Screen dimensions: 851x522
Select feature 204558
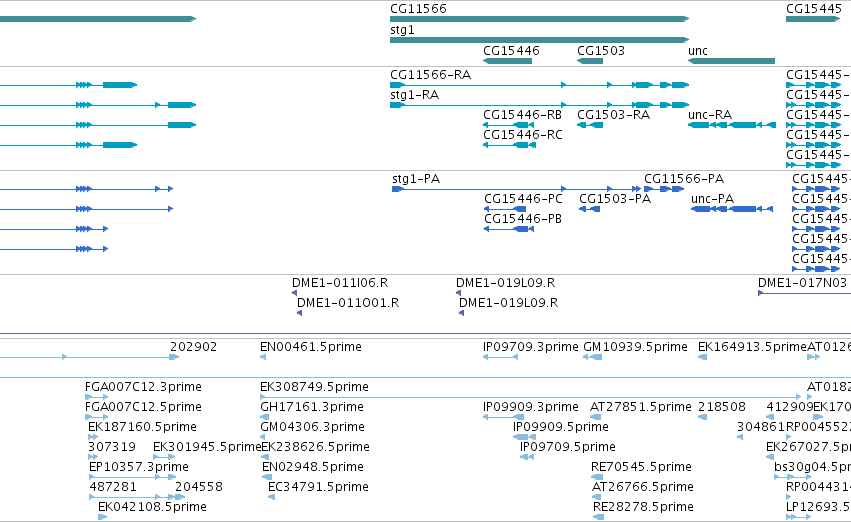(180, 498)
